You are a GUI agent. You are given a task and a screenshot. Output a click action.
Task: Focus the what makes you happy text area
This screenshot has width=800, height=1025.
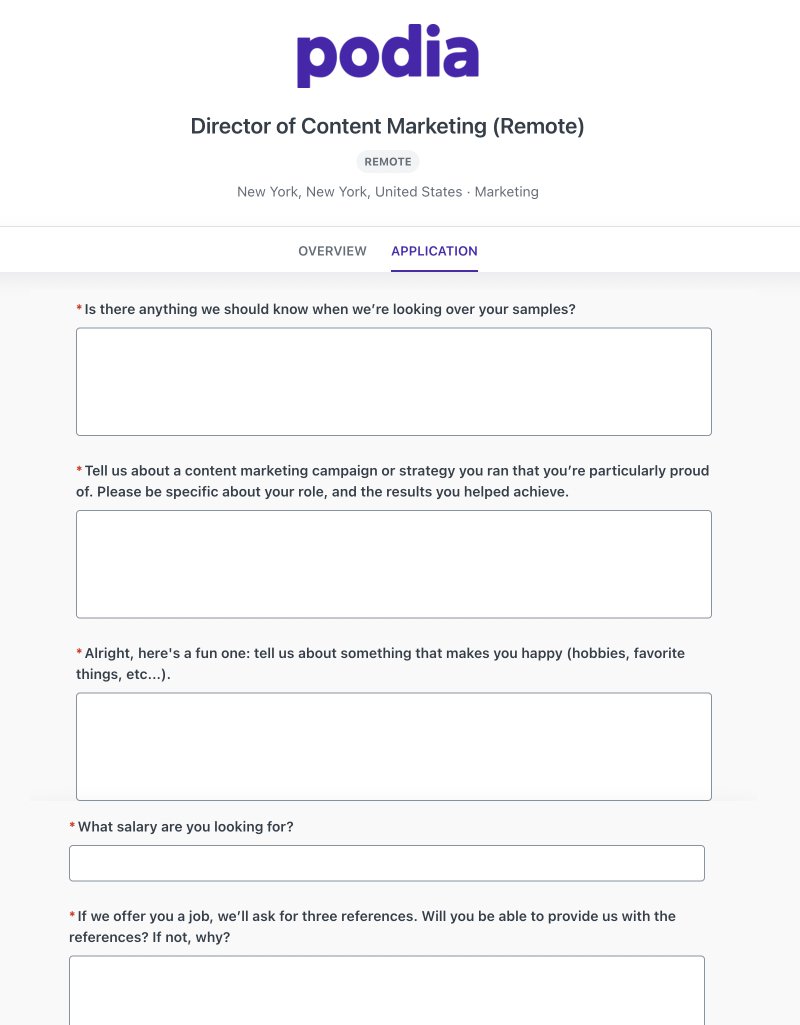pyautogui.click(x=393, y=747)
